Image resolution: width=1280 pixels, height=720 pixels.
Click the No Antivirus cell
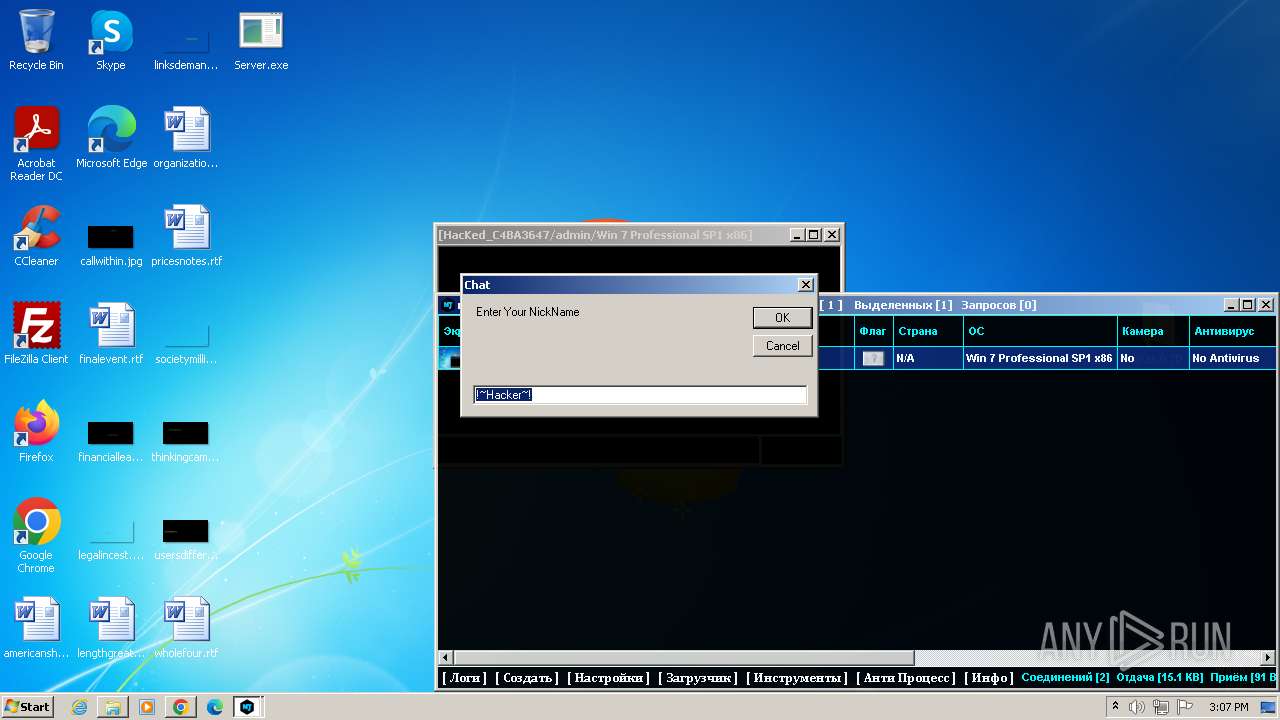[1233, 358]
